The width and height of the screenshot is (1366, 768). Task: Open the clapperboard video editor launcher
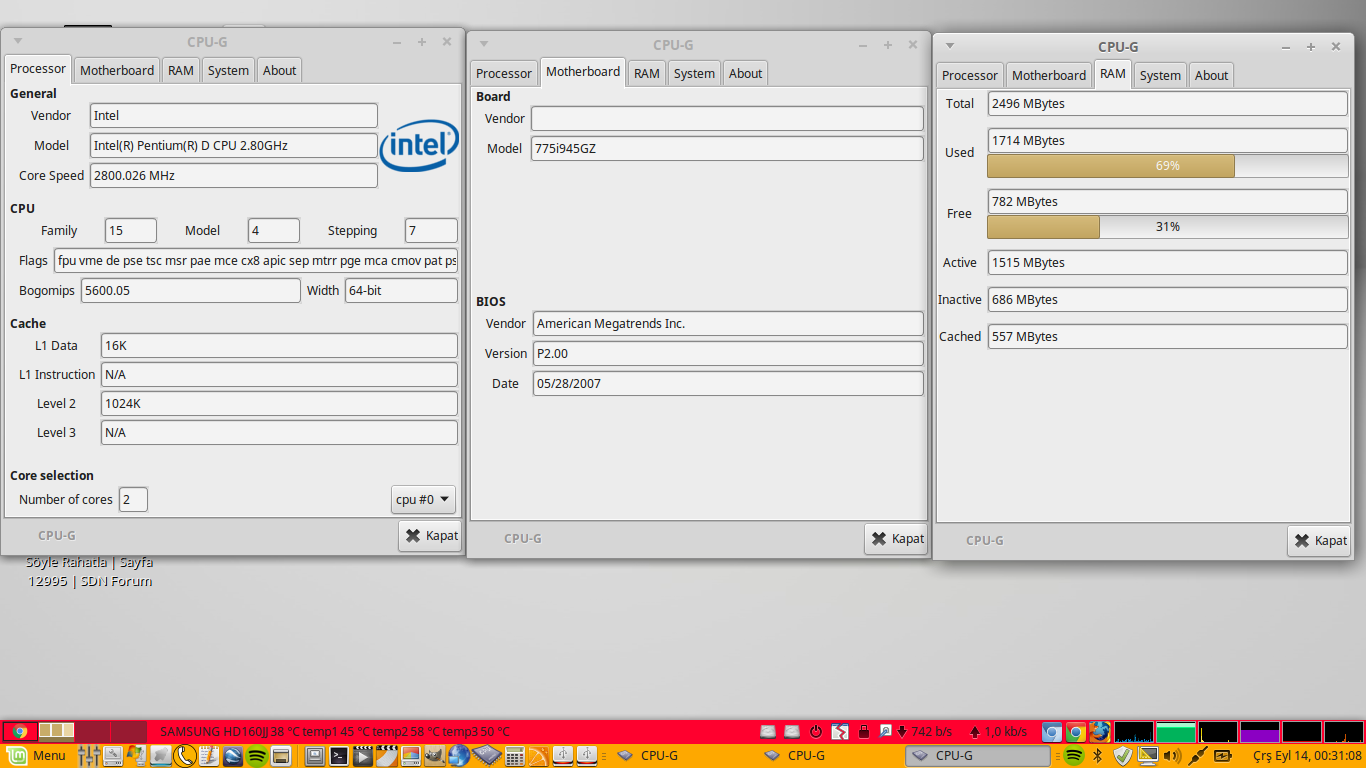tap(386, 755)
